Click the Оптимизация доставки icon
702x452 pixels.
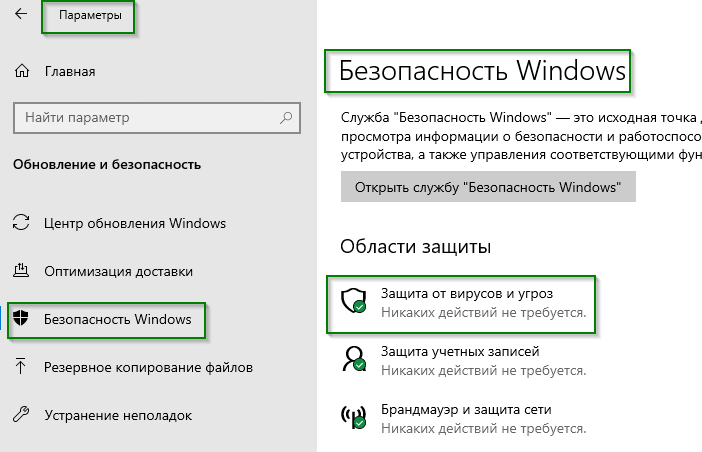pos(21,271)
